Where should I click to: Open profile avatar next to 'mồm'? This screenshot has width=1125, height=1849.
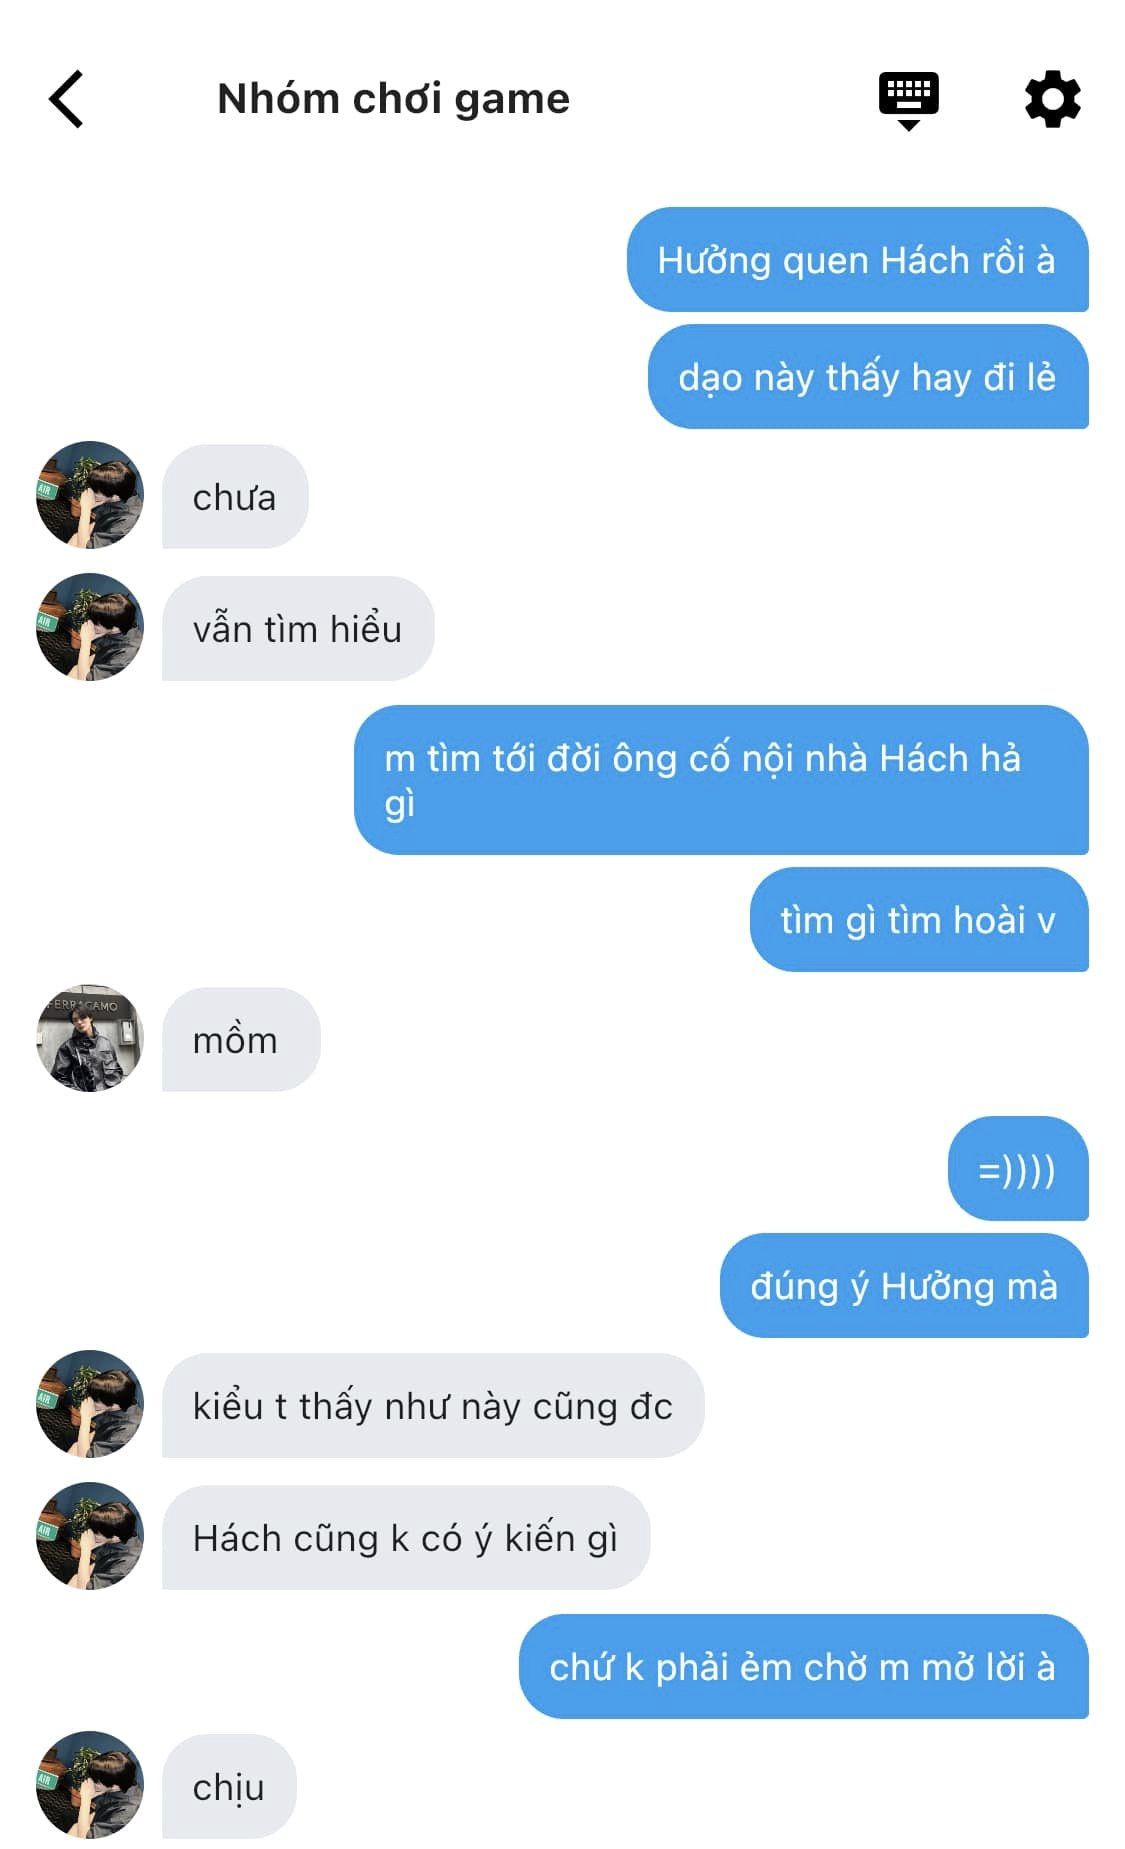tap(90, 1038)
